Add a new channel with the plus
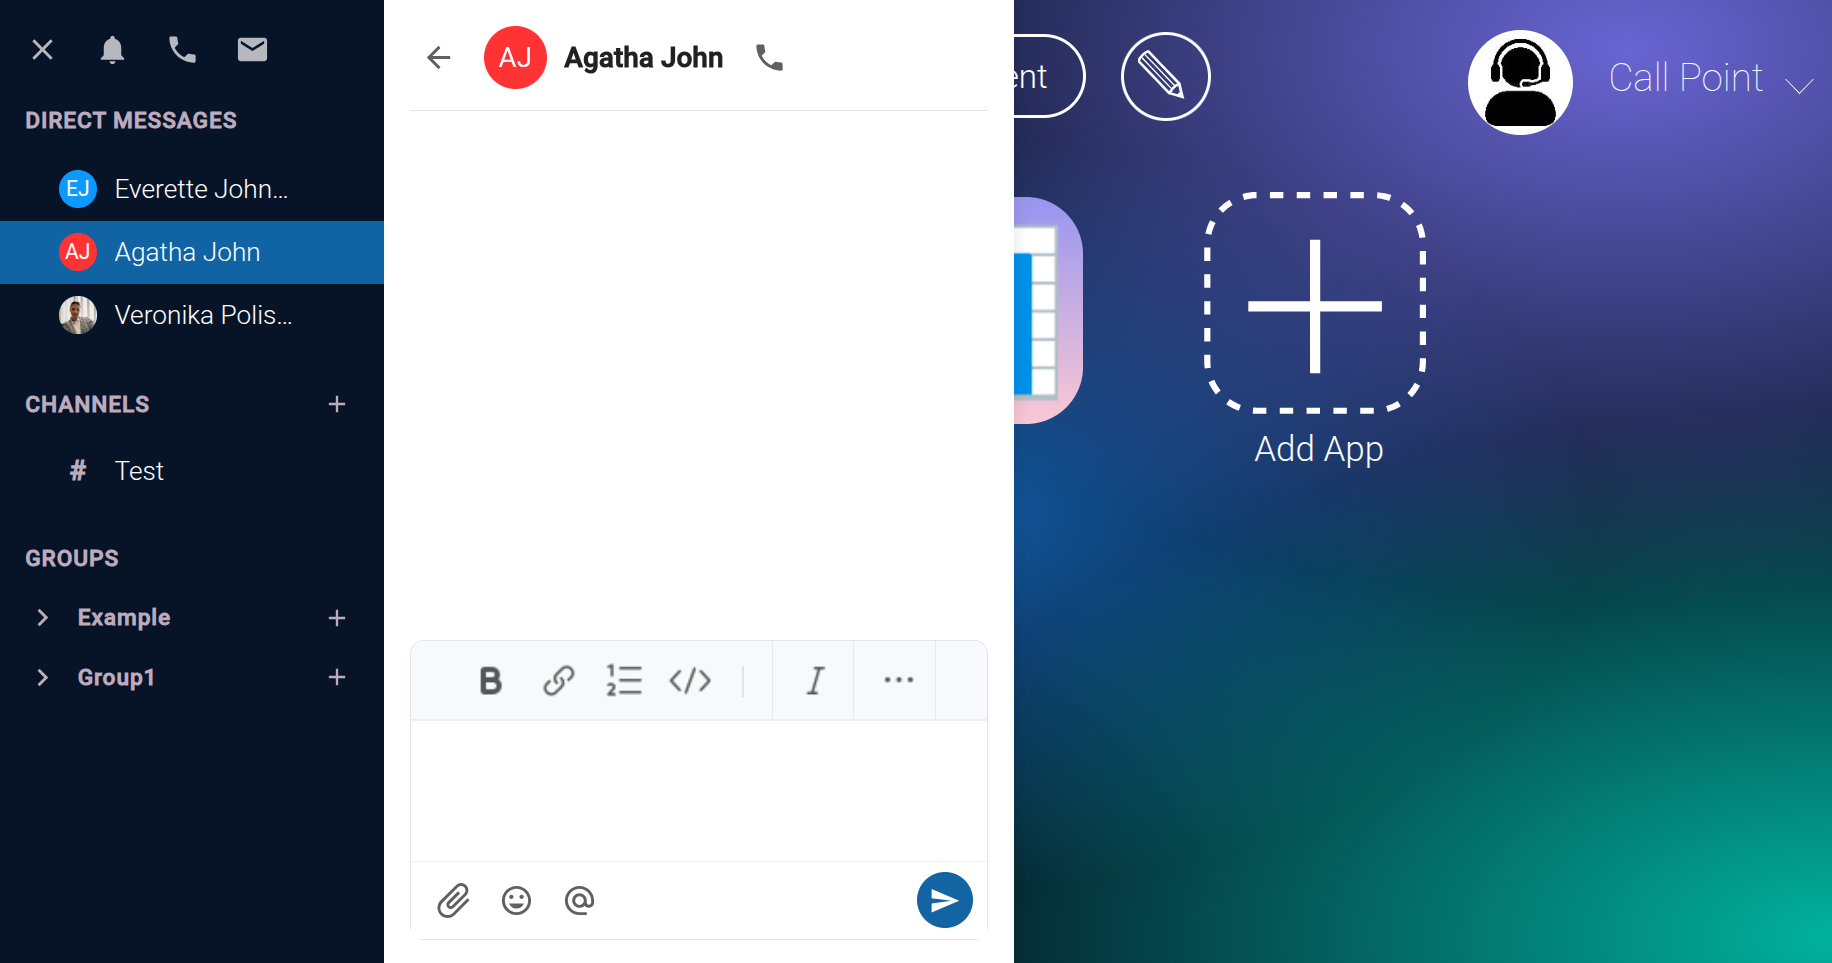Screen dimensions: 1832x963 337,404
